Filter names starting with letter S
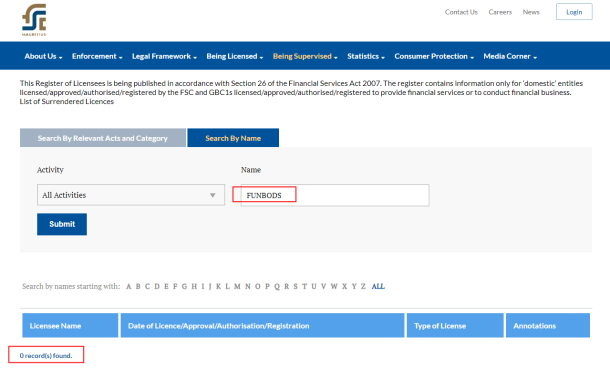This screenshot has width=610, height=380. [x=295, y=287]
